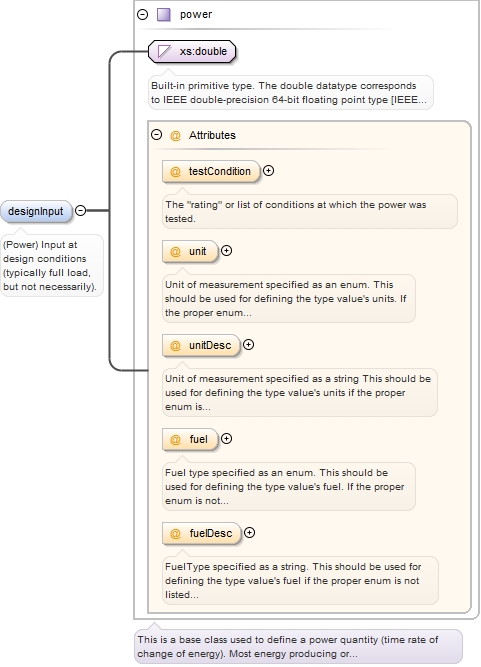Click the @ icon on testCondition attribute
This screenshot has width=481, height=667.
175,171
